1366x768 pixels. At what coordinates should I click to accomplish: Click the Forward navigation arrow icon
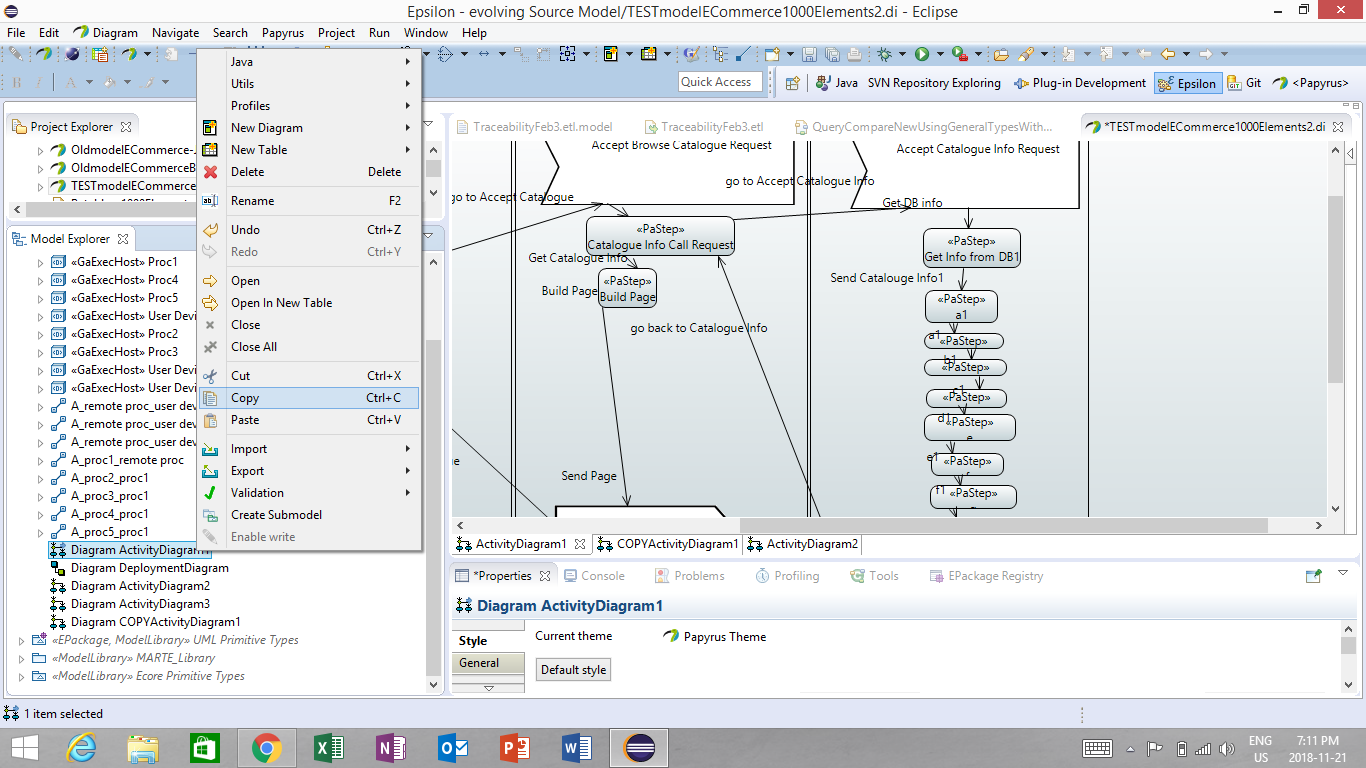(x=1205, y=54)
